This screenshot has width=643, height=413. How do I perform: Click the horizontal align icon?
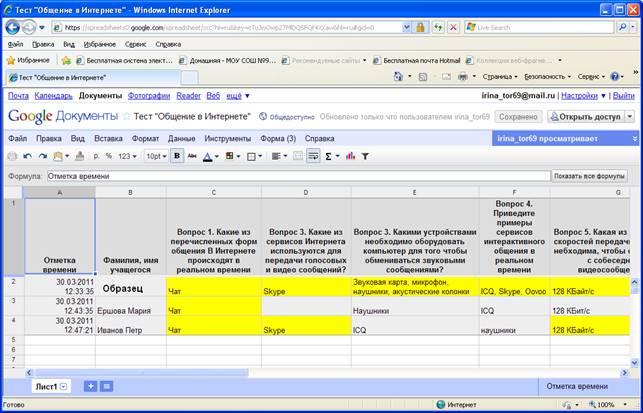point(276,156)
